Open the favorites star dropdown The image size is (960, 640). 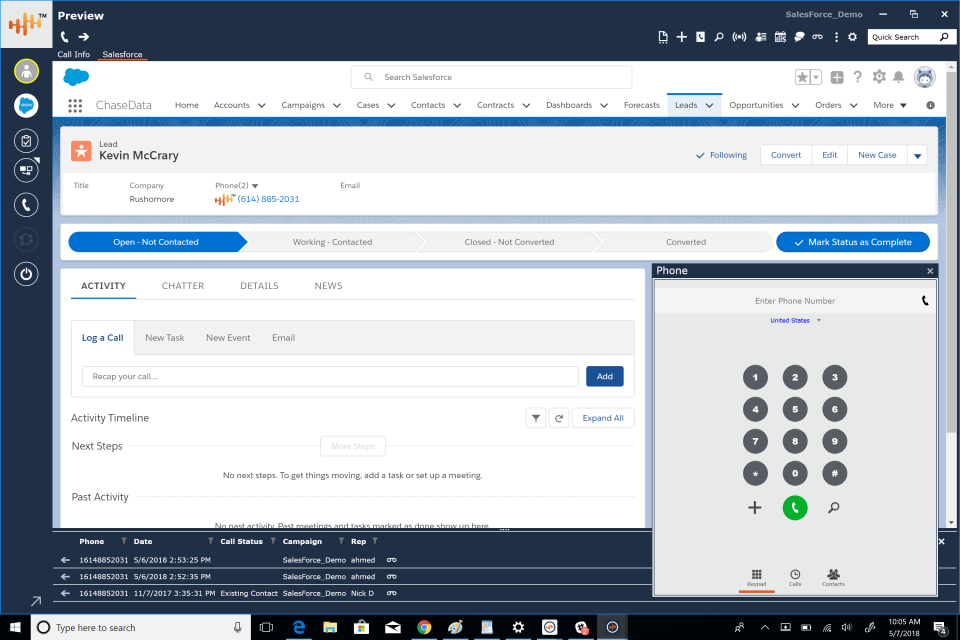(x=816, y=77)
